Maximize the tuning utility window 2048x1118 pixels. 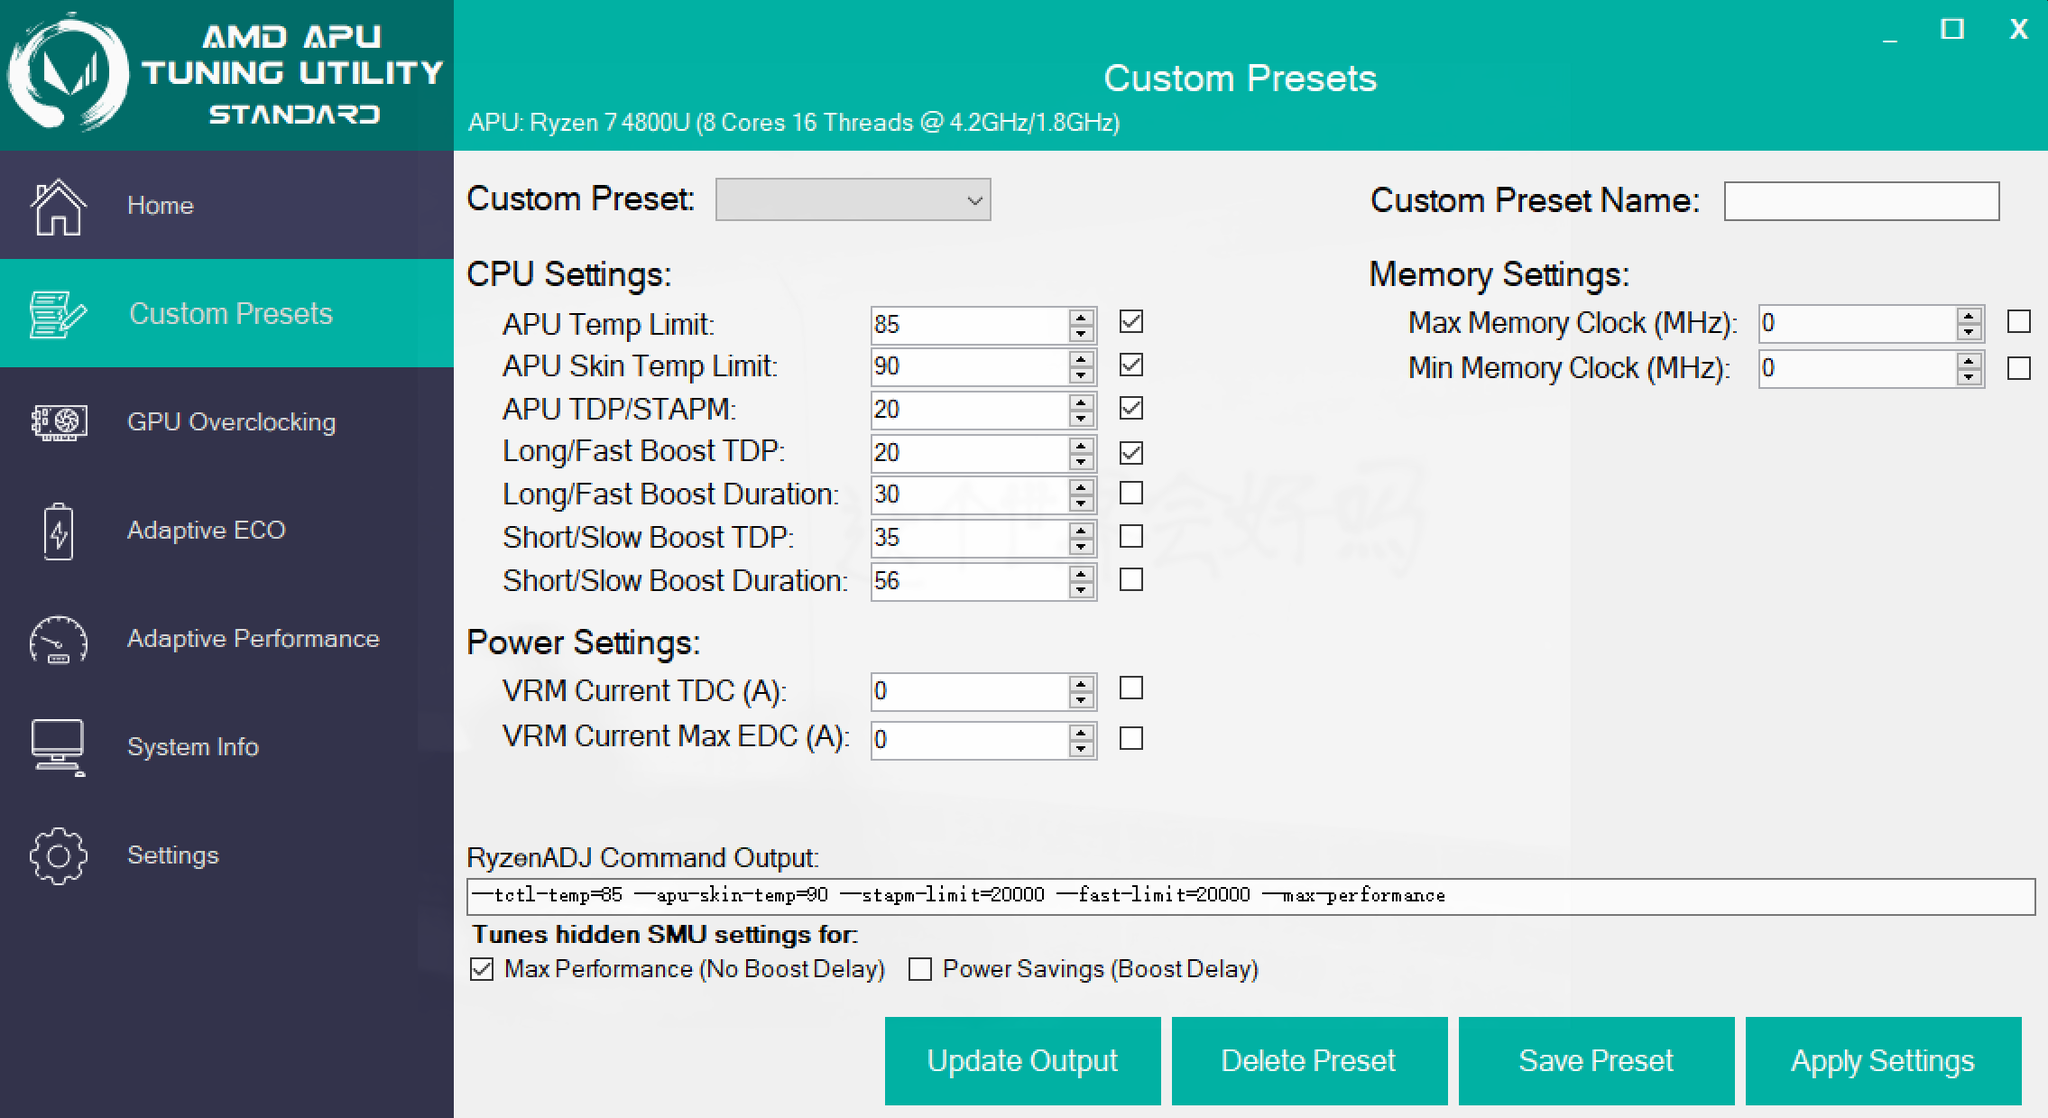[1952, 29]
